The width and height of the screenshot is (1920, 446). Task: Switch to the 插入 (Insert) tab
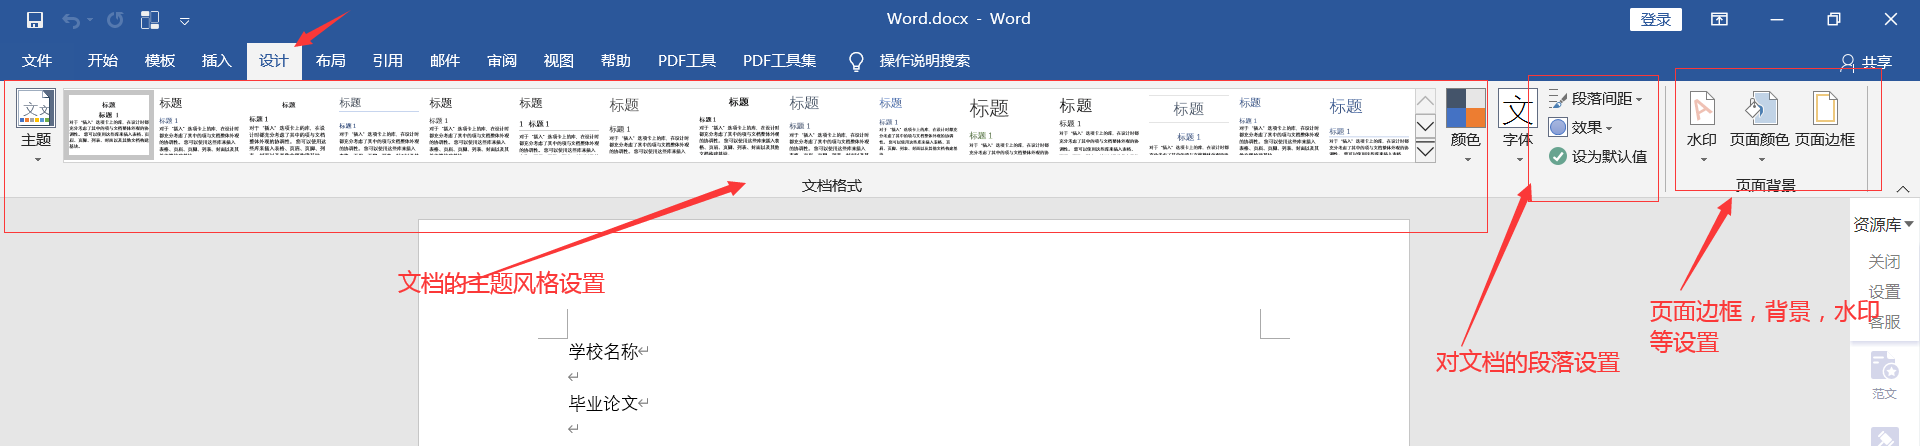click(217, 61)
